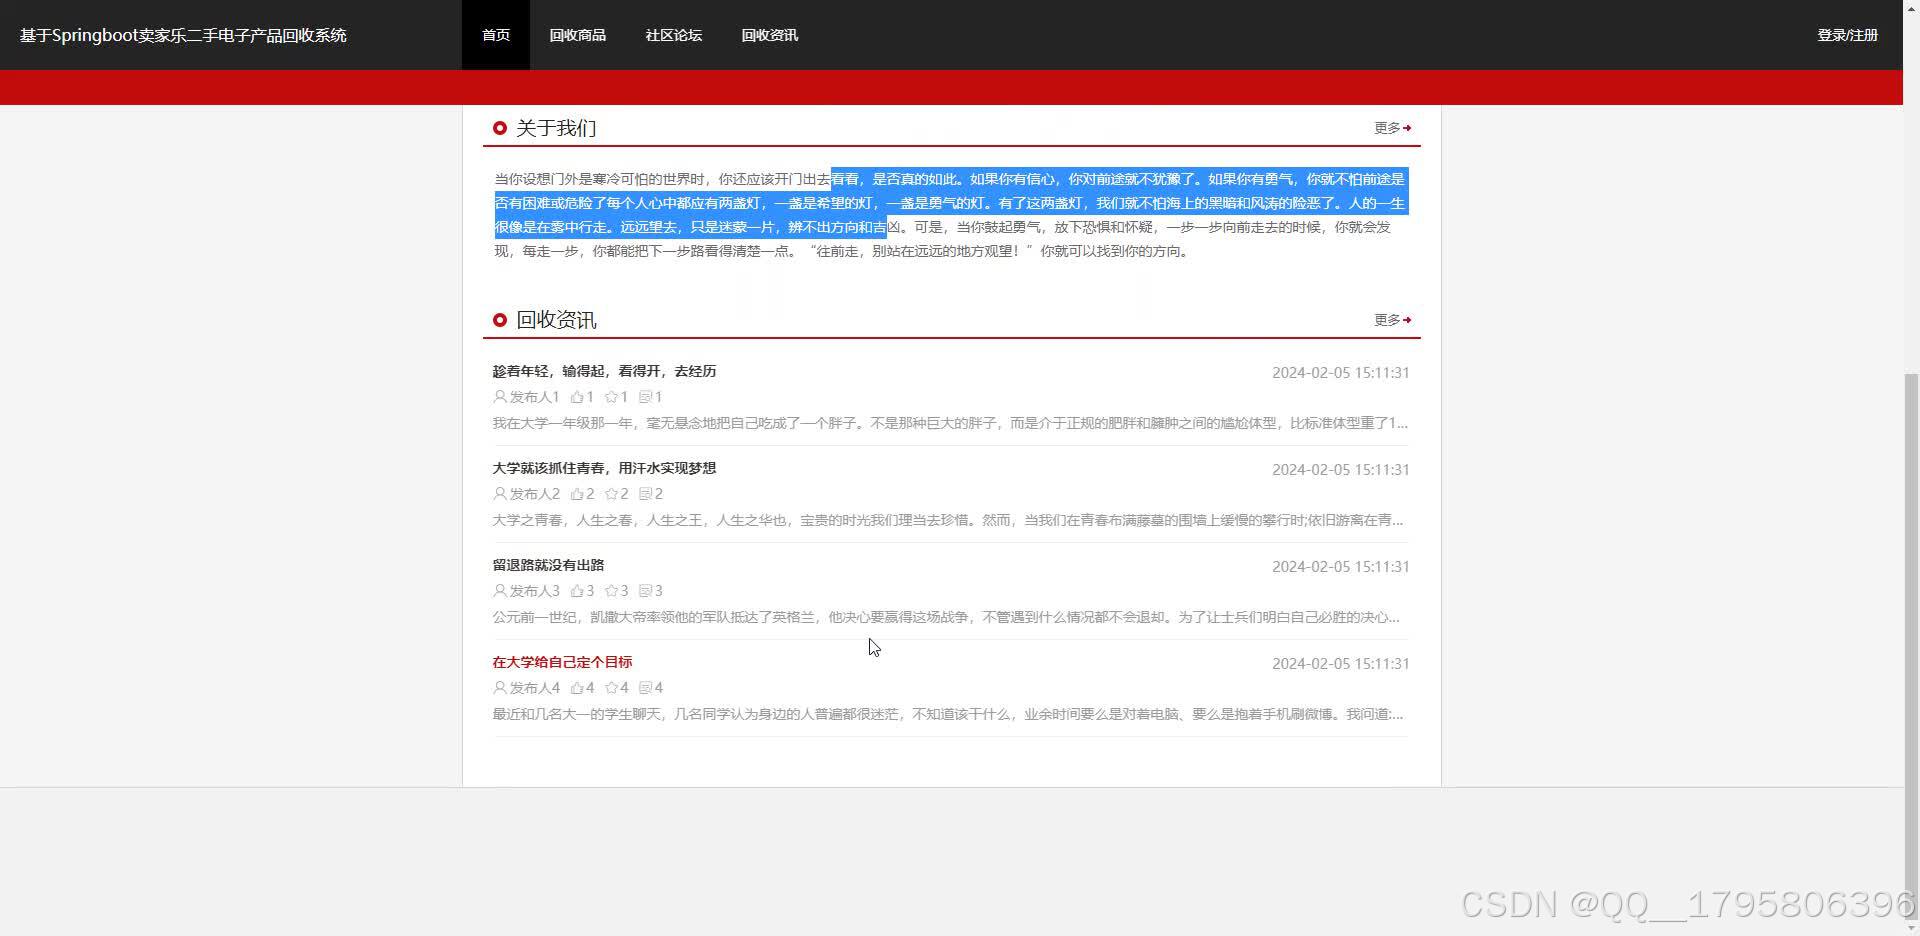The image size is (1920, 936).
Task: Click the comment icon in 发布人1 row
Action: point(645,397)
